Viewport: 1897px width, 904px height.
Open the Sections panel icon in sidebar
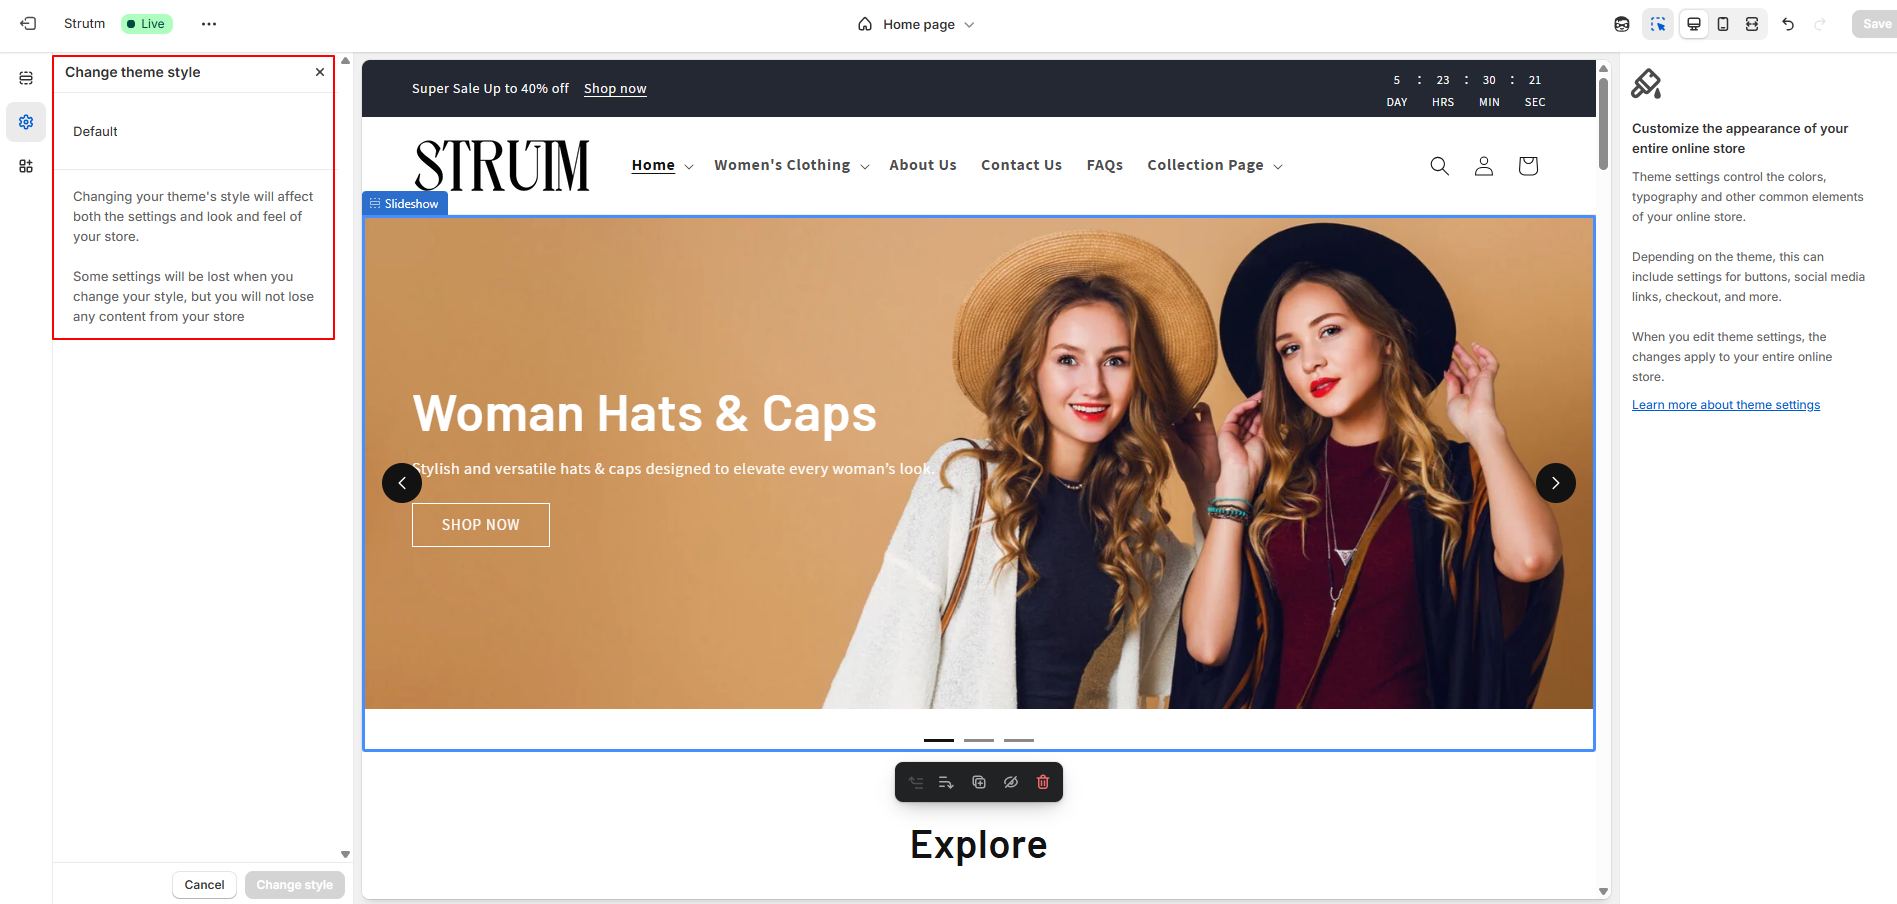pos(26,78)
